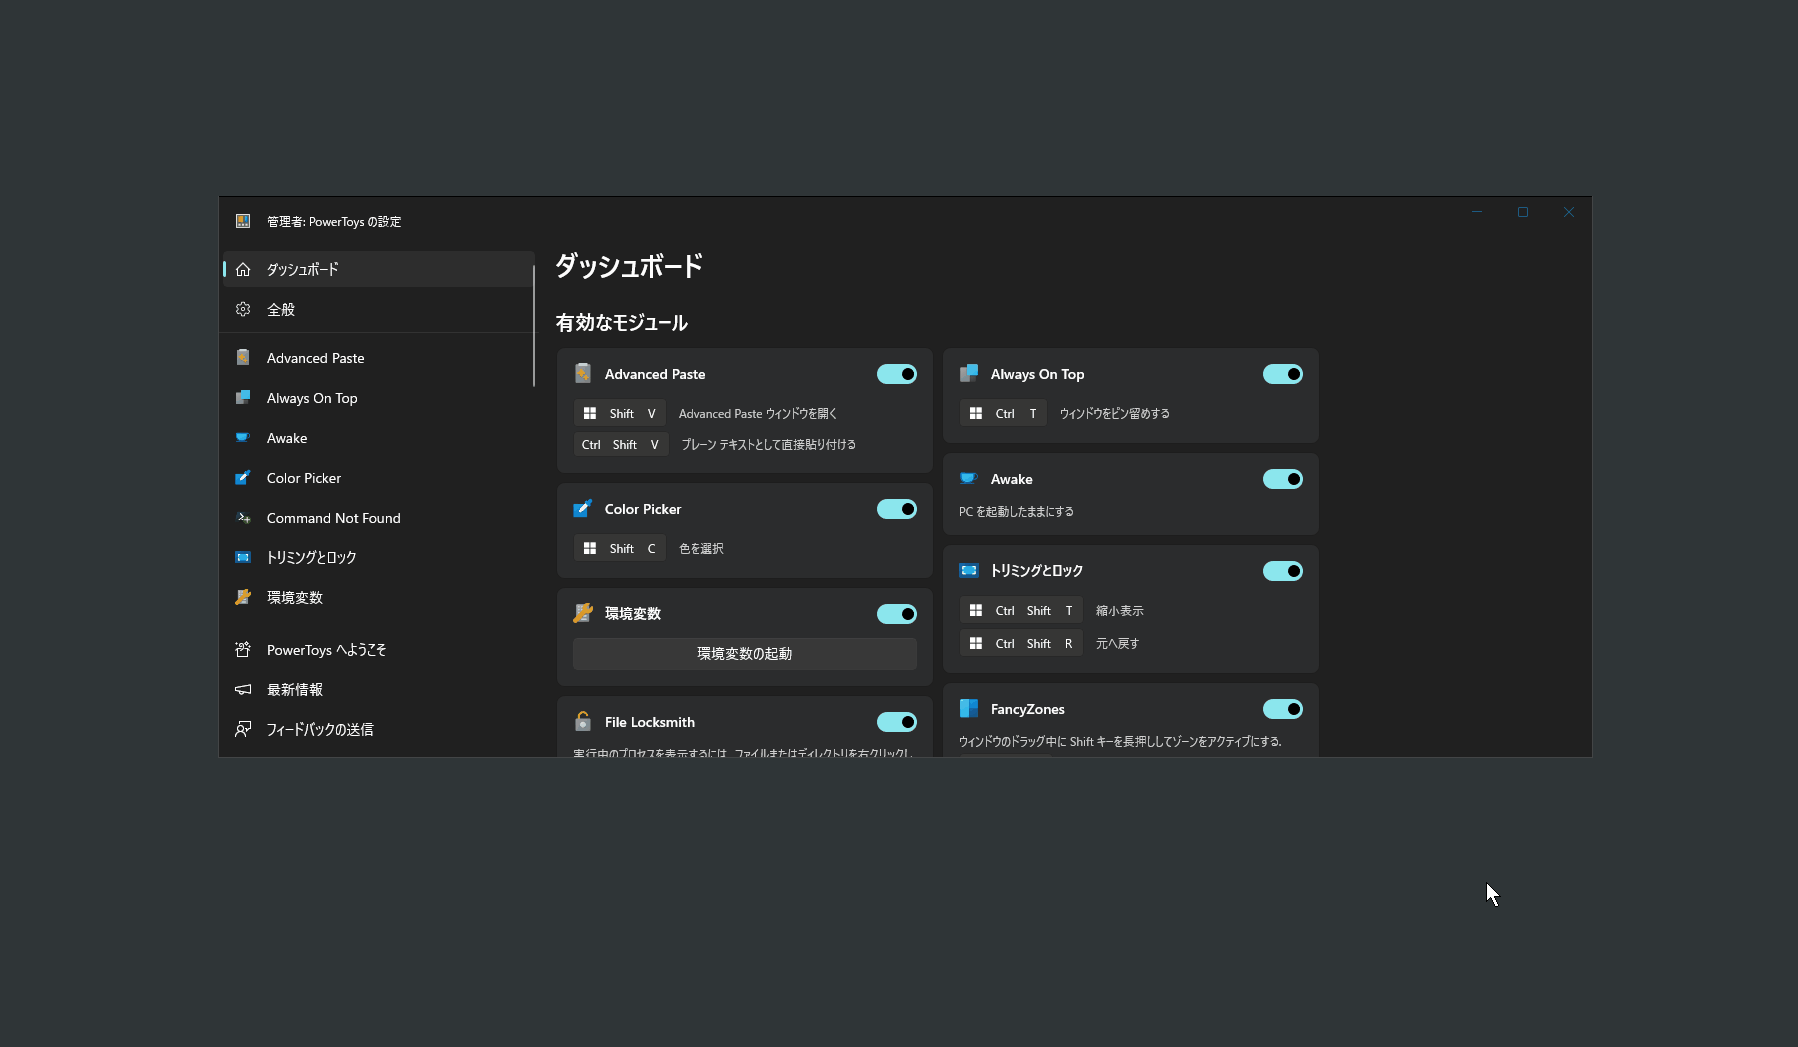
Task: Click the Command Not Found sidebar icon
Action: tap(243, 518)
